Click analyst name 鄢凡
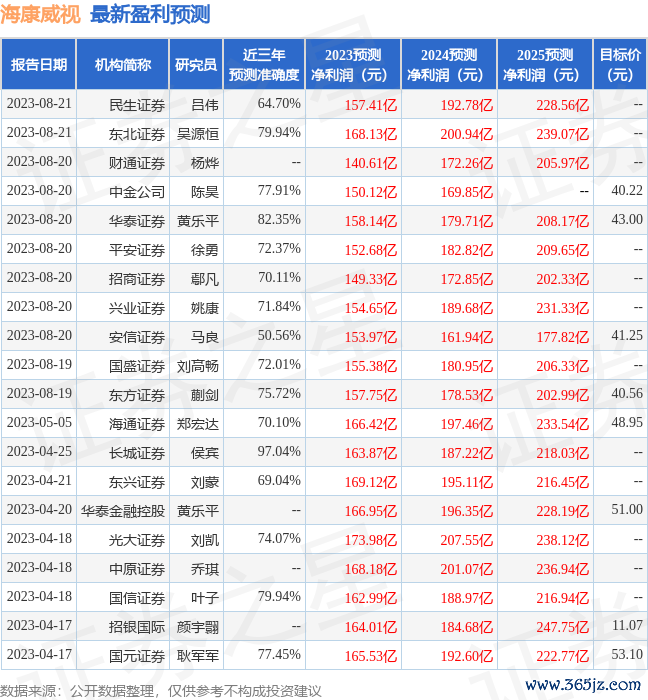Viewport: 648px width, 700px height. [205, 279]
